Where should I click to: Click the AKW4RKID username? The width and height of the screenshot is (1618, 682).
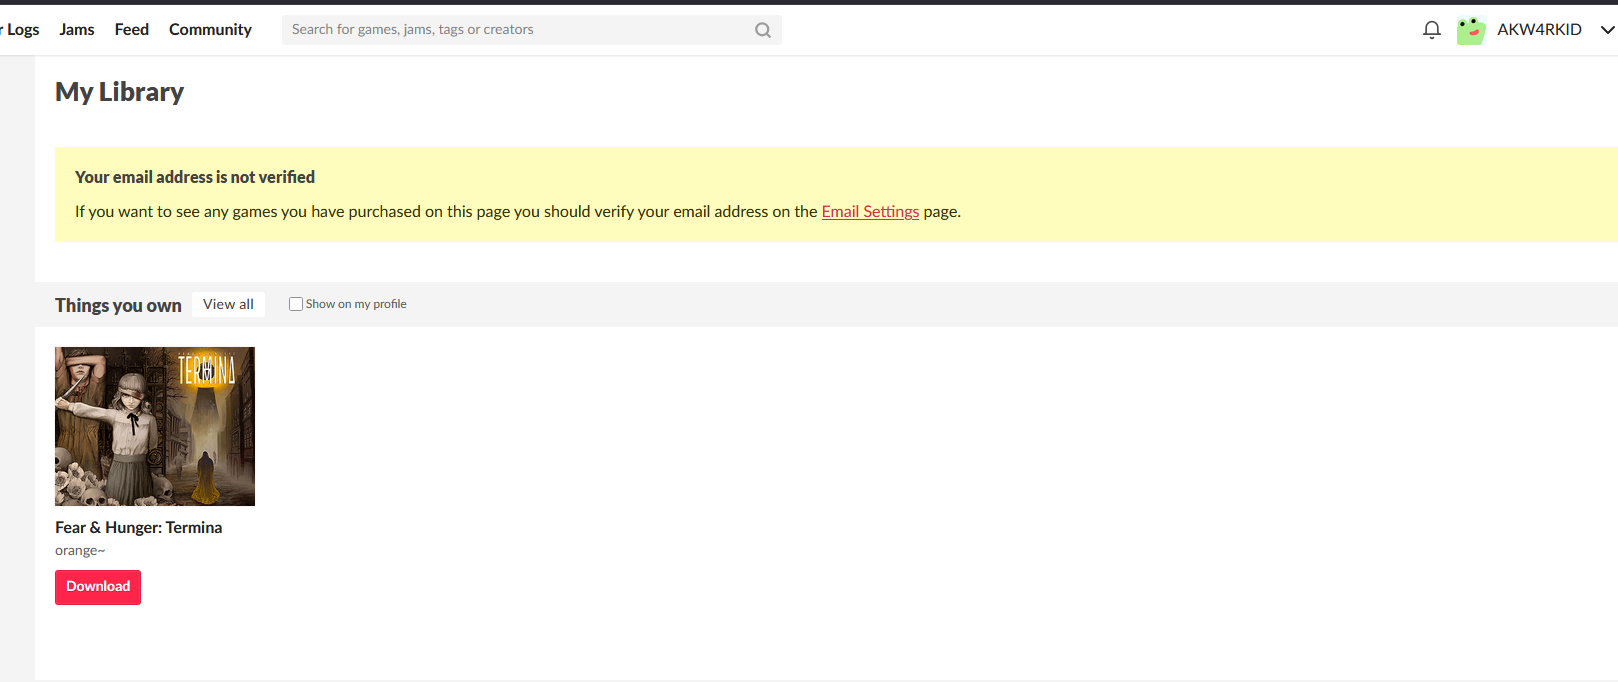tap(1539, 30)
